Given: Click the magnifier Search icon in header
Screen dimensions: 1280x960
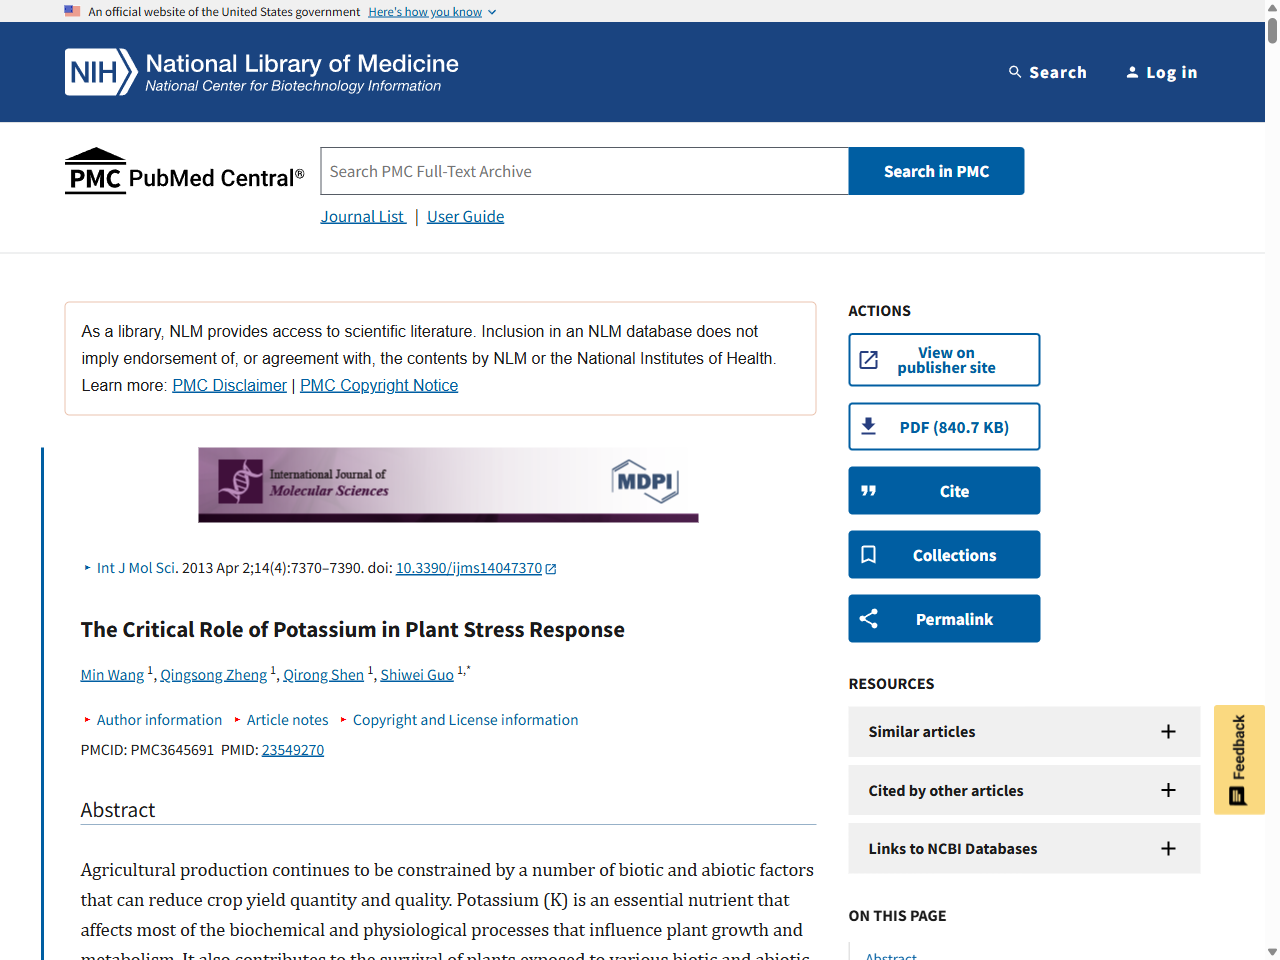Looking at the screenshot, I should pos(1015,72).
